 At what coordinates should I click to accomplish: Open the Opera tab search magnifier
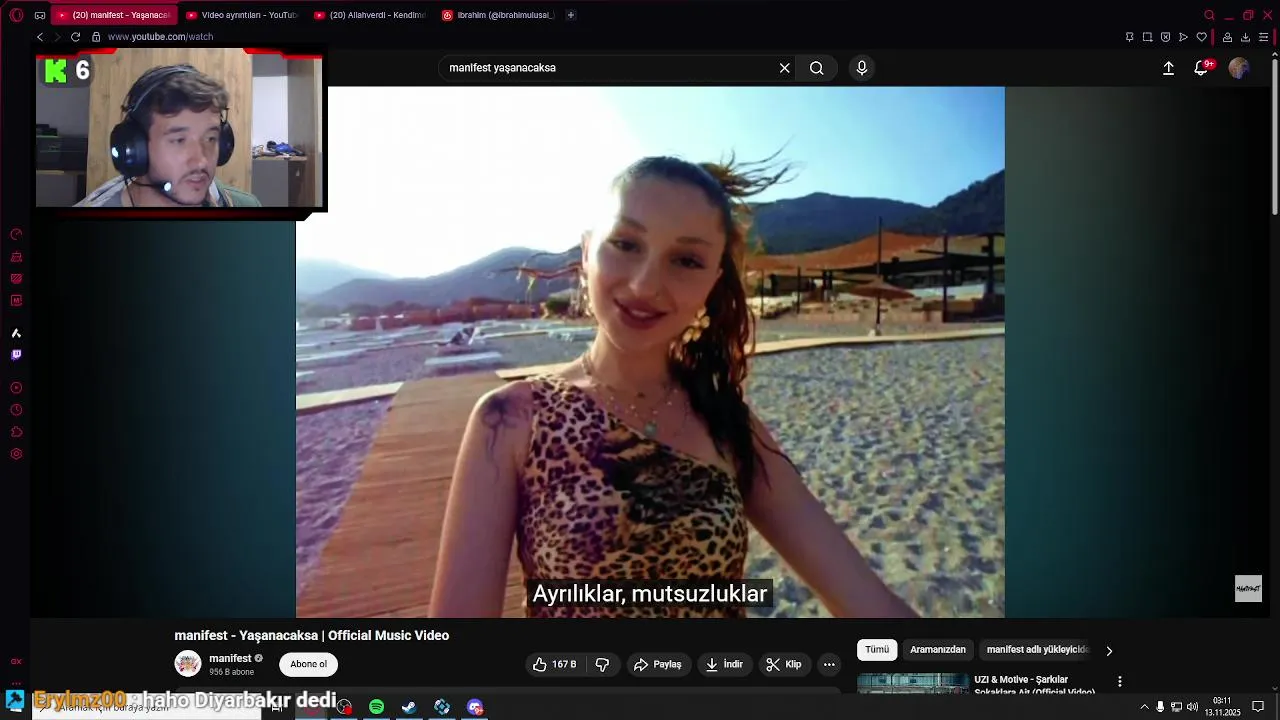coord(1209,15)
